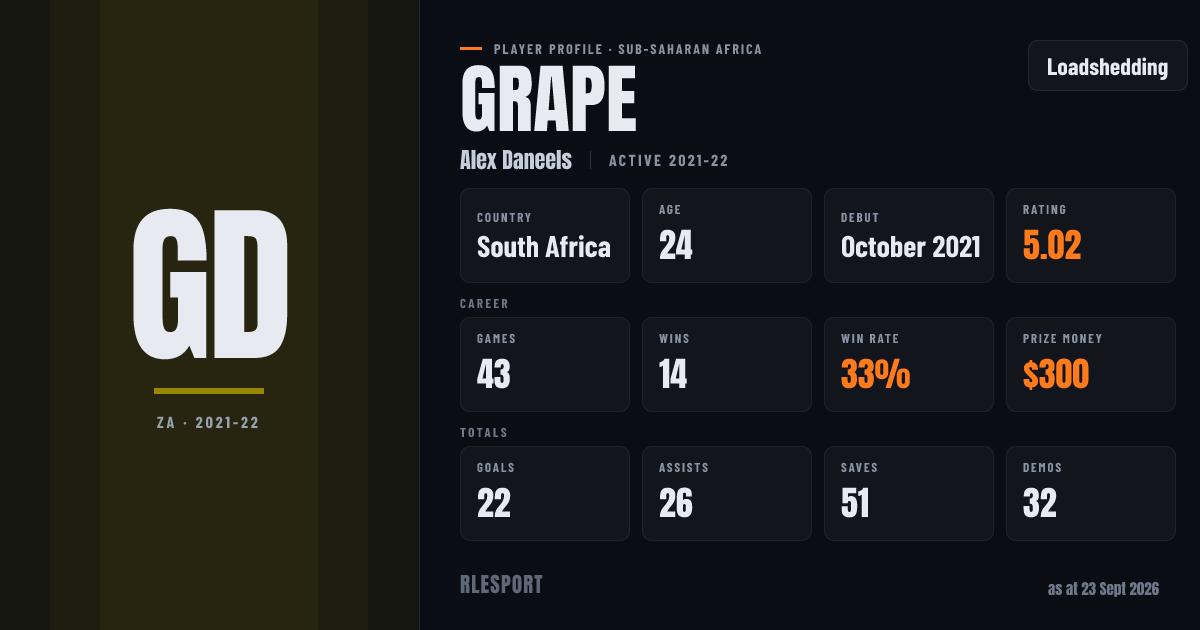Select the Age 24 card
Viewport: 1200px width, 630px height.
click(x=727, y=235)
